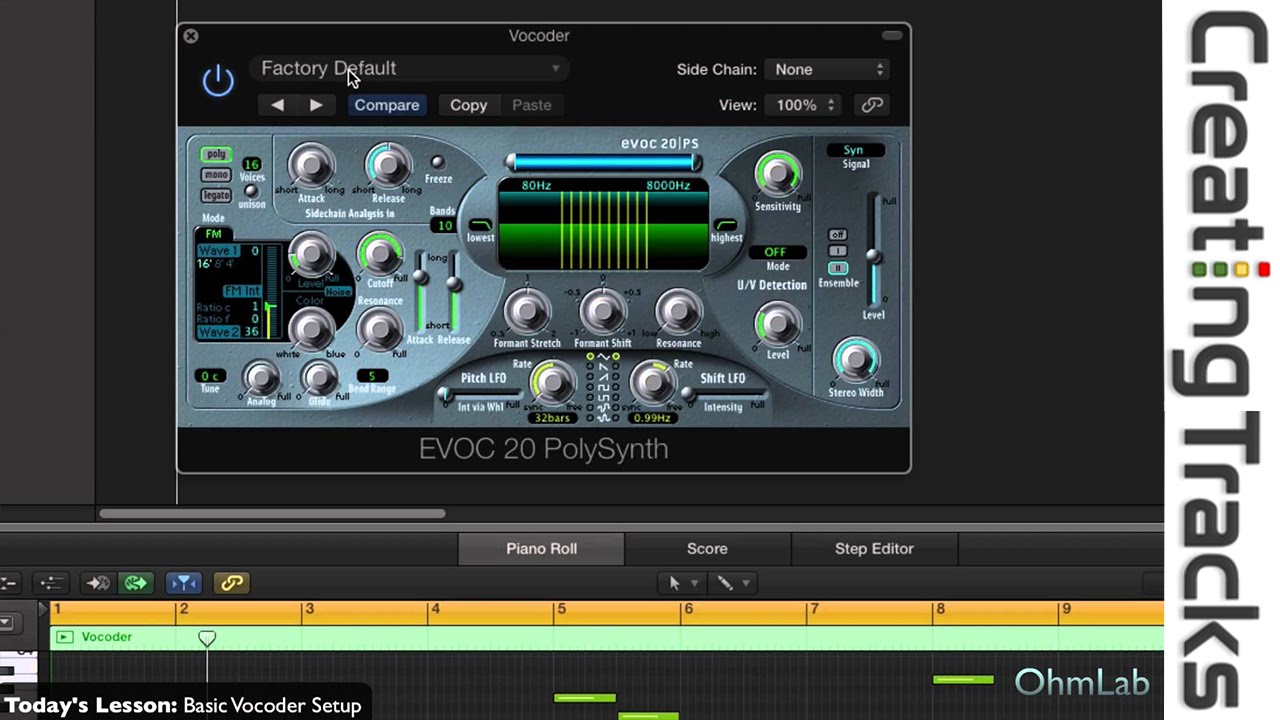The image size is (1280, 720).
Task: Click the Paste button
Action: coord(532,105)
